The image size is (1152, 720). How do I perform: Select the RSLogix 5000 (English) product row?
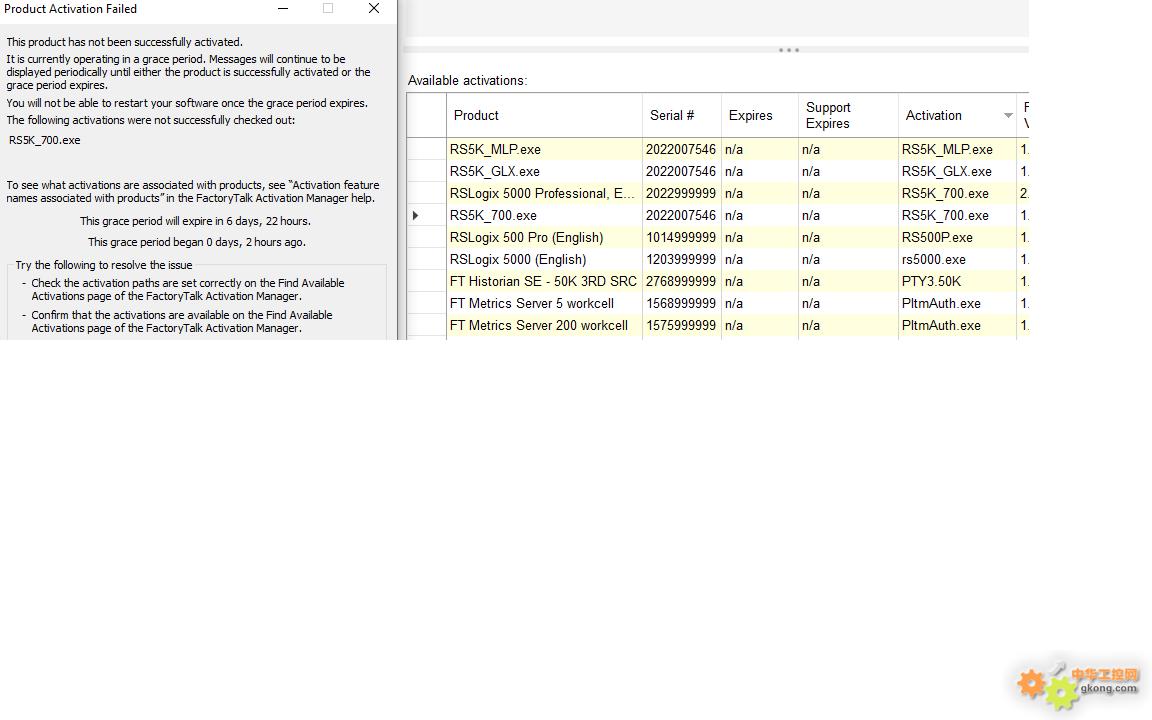(x=518, y=259)
